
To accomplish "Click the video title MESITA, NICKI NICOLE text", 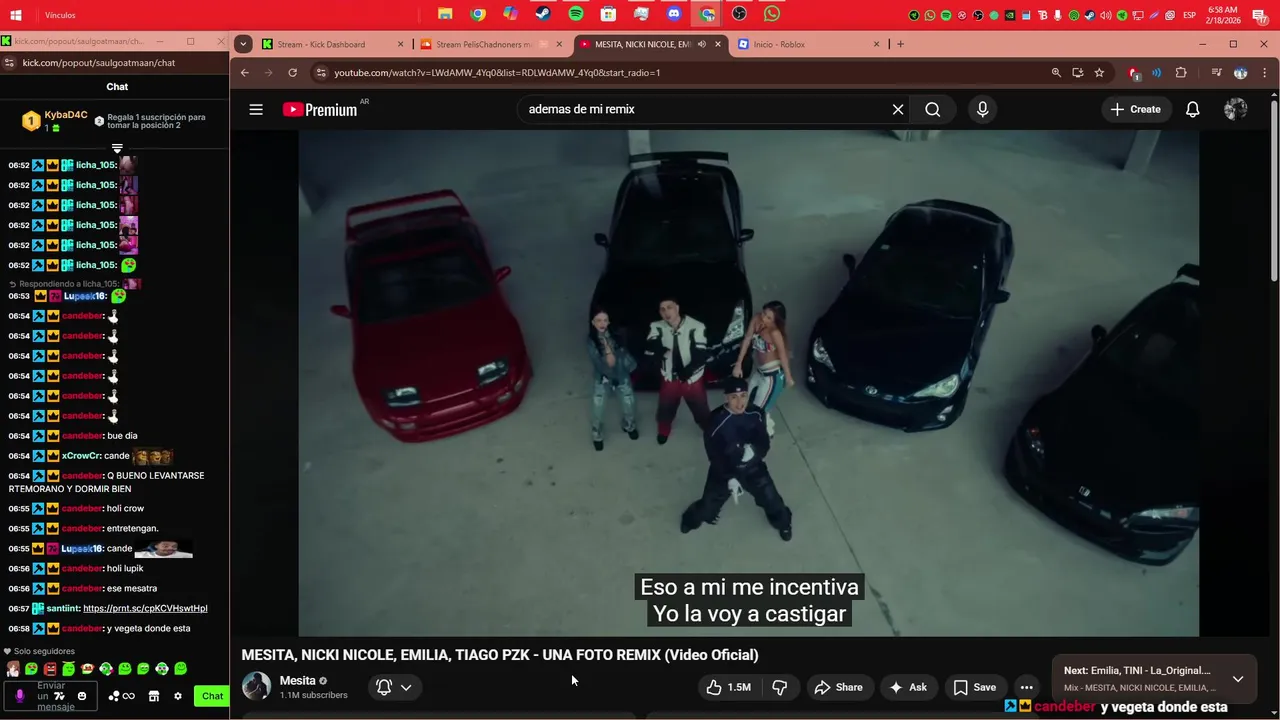I will (x=500, y=656).
